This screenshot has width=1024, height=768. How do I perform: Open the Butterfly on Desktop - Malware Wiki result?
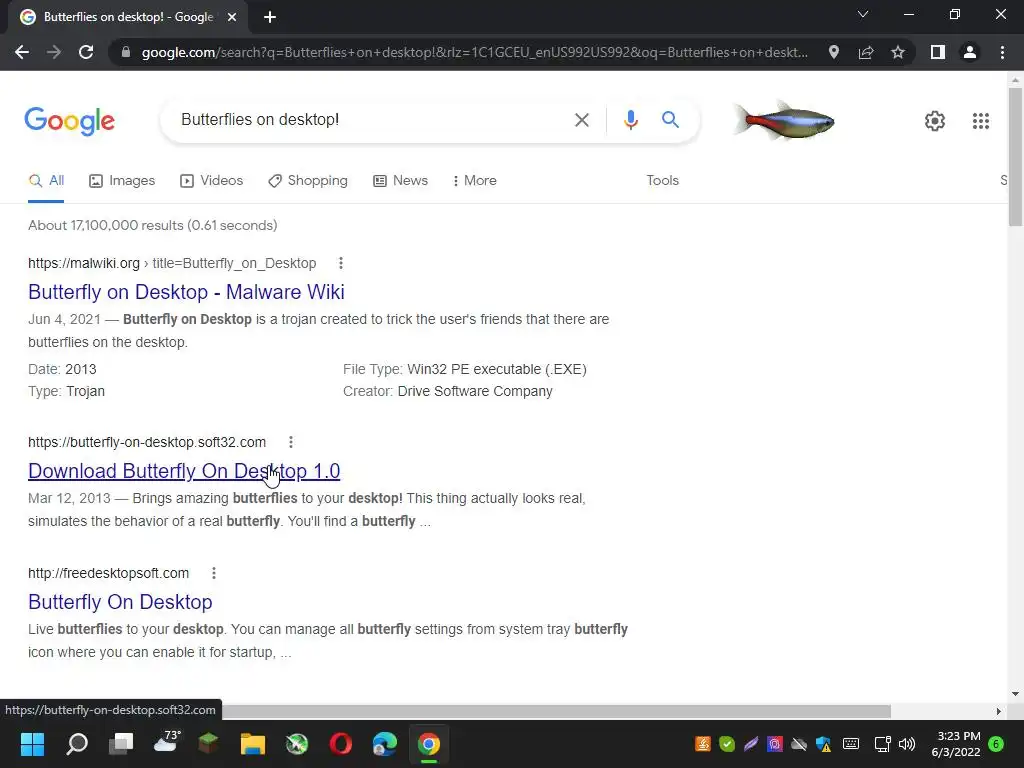click(x=186, y=292)
